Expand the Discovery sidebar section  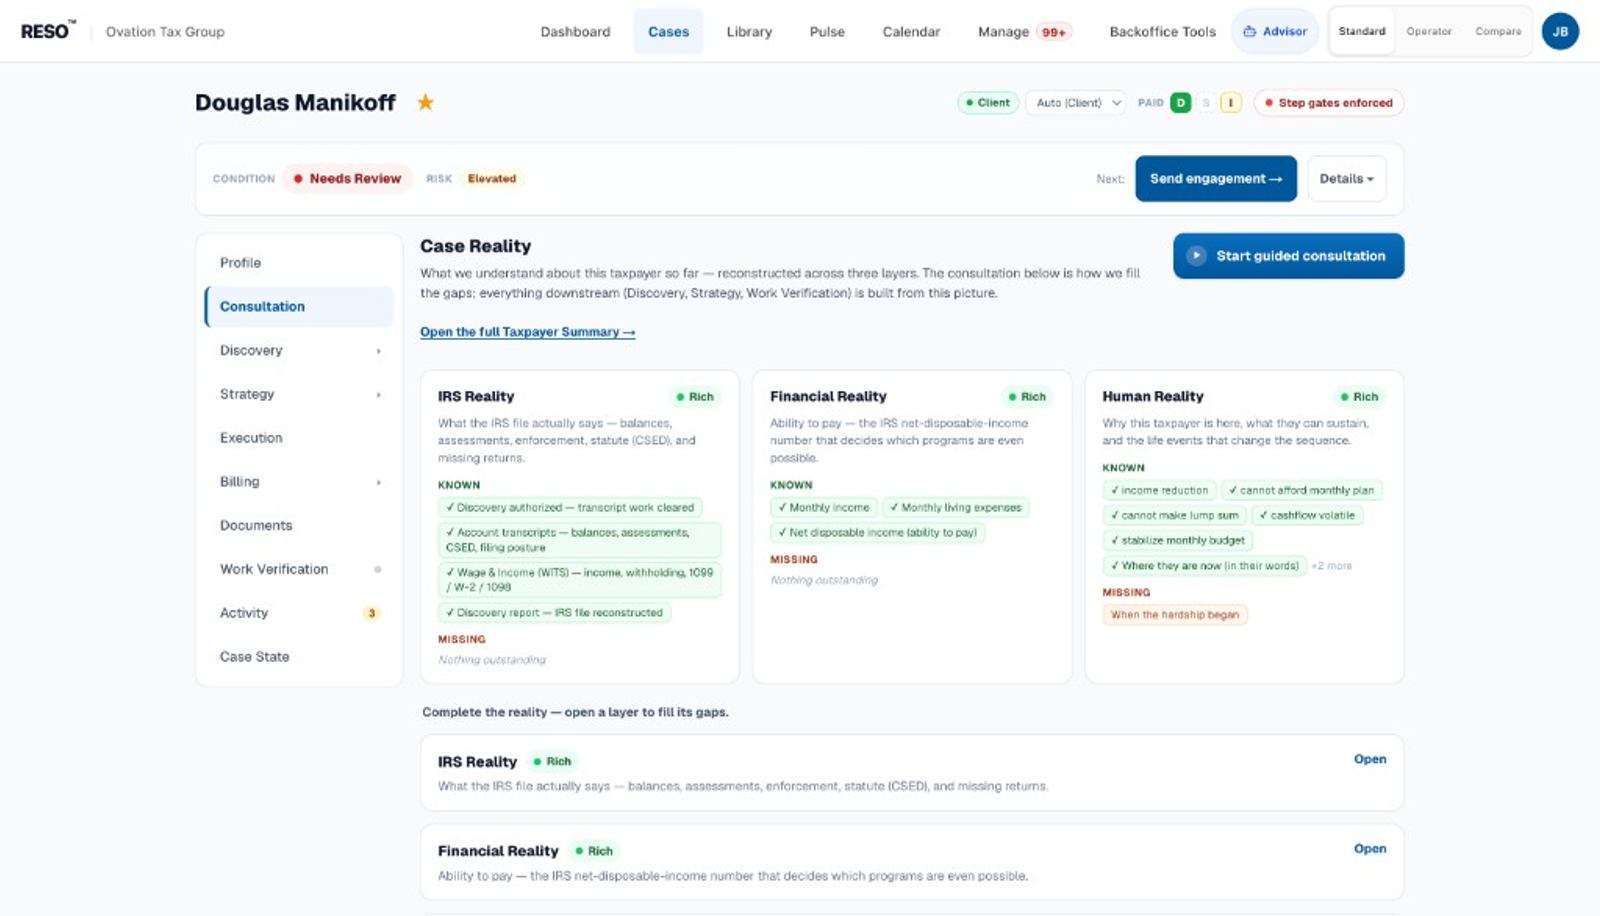pos(299,350)
